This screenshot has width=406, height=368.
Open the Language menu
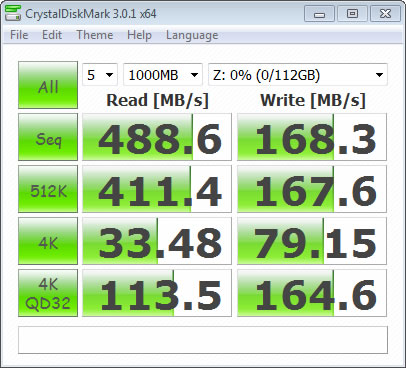tap(192, 35)
